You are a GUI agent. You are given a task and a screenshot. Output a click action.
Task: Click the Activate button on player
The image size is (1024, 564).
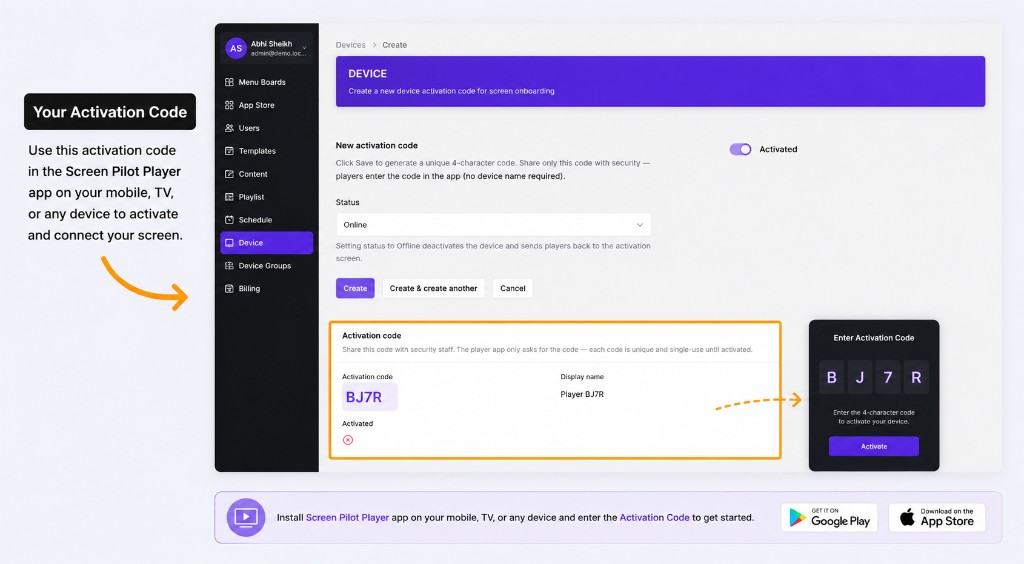874,446
